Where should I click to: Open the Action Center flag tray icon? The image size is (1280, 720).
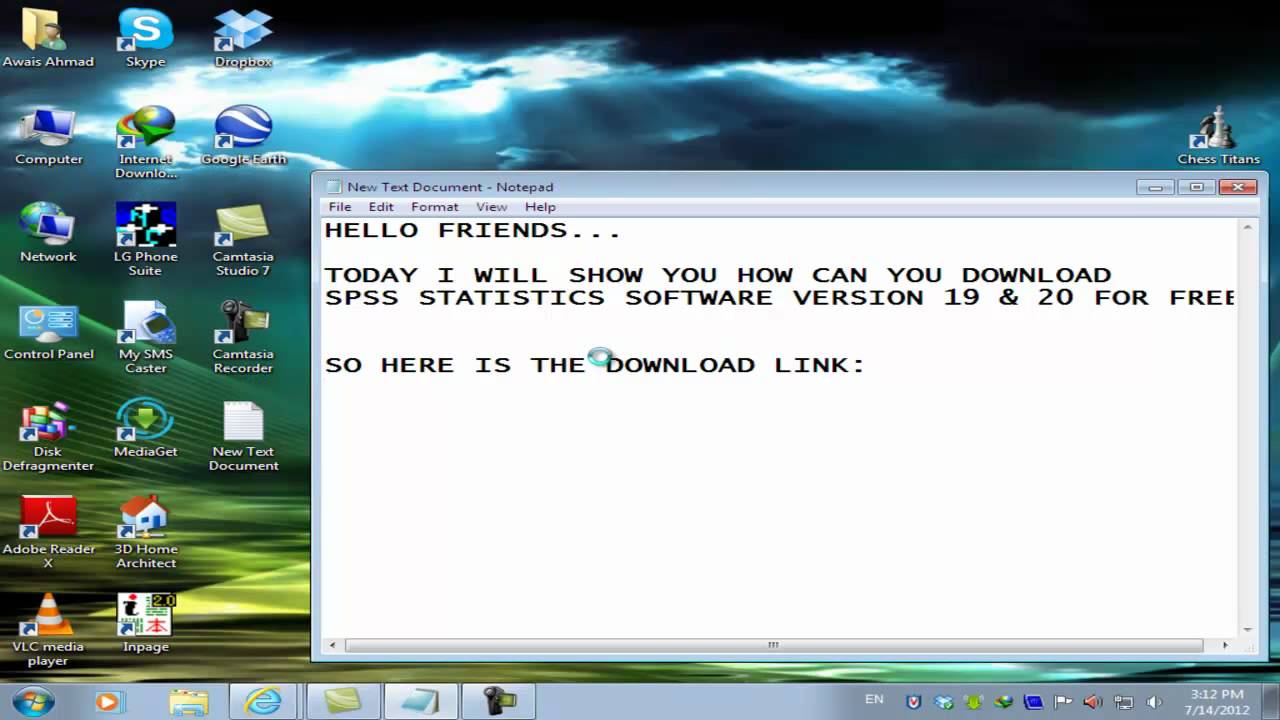pos(1063,702)
